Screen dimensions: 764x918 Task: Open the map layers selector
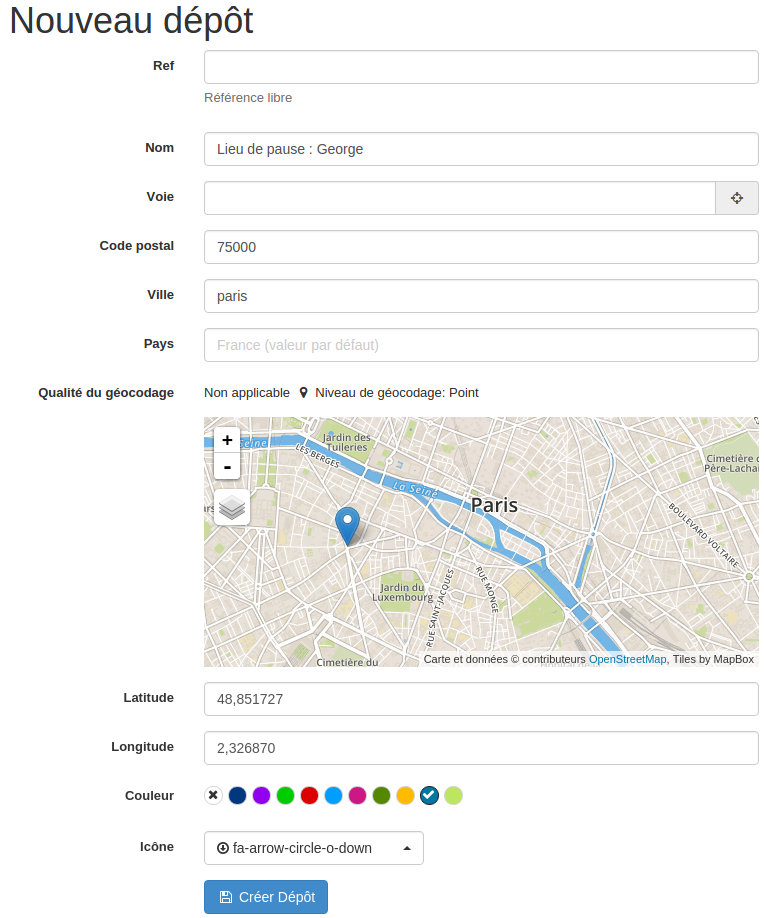click(x=232, y=507)
